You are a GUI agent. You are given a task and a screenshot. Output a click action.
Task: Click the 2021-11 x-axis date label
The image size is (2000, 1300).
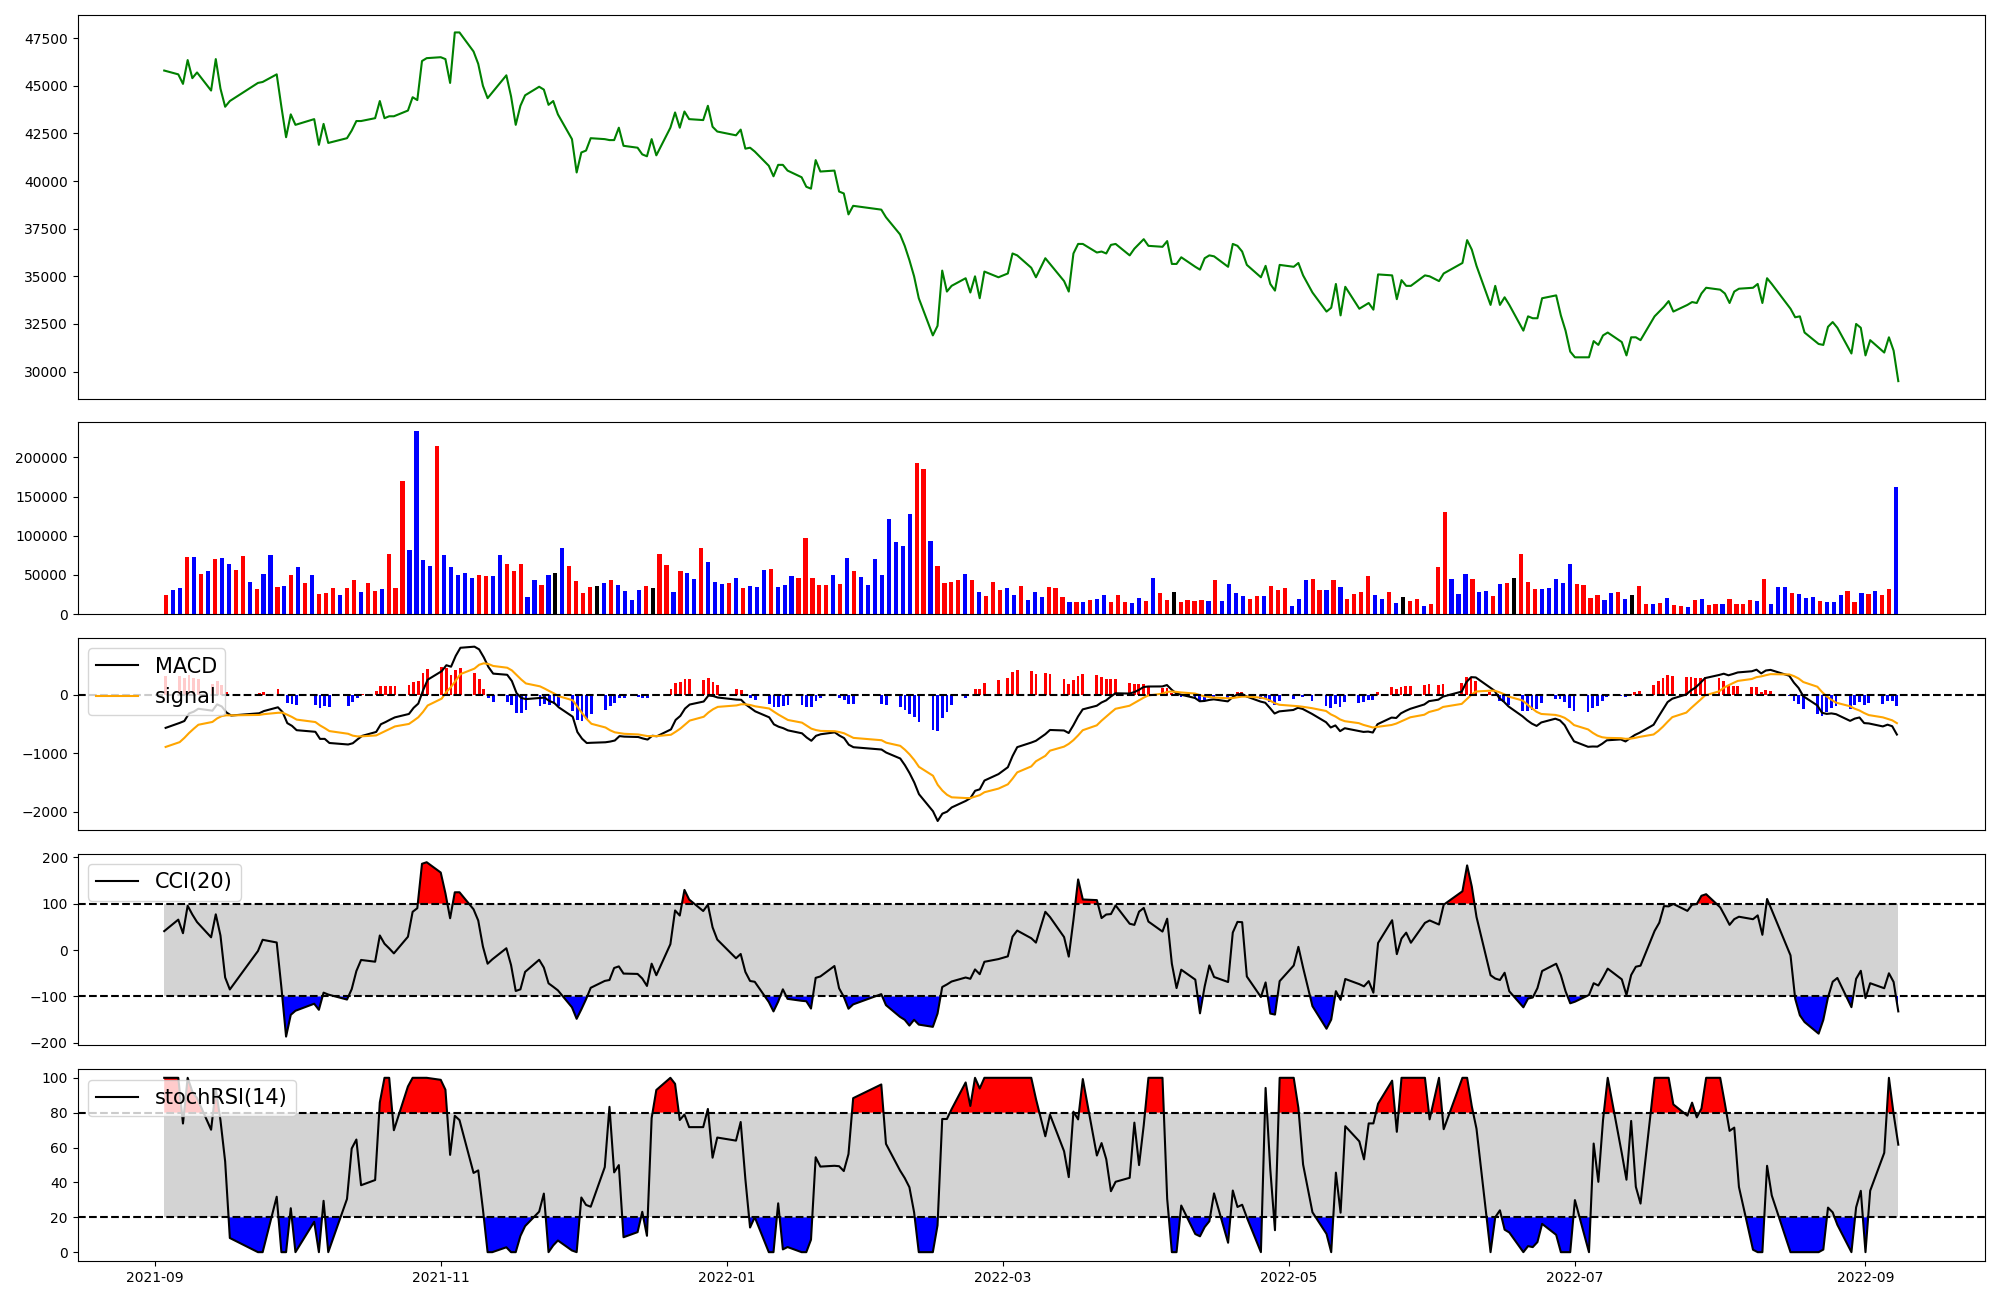(441, 1277)
